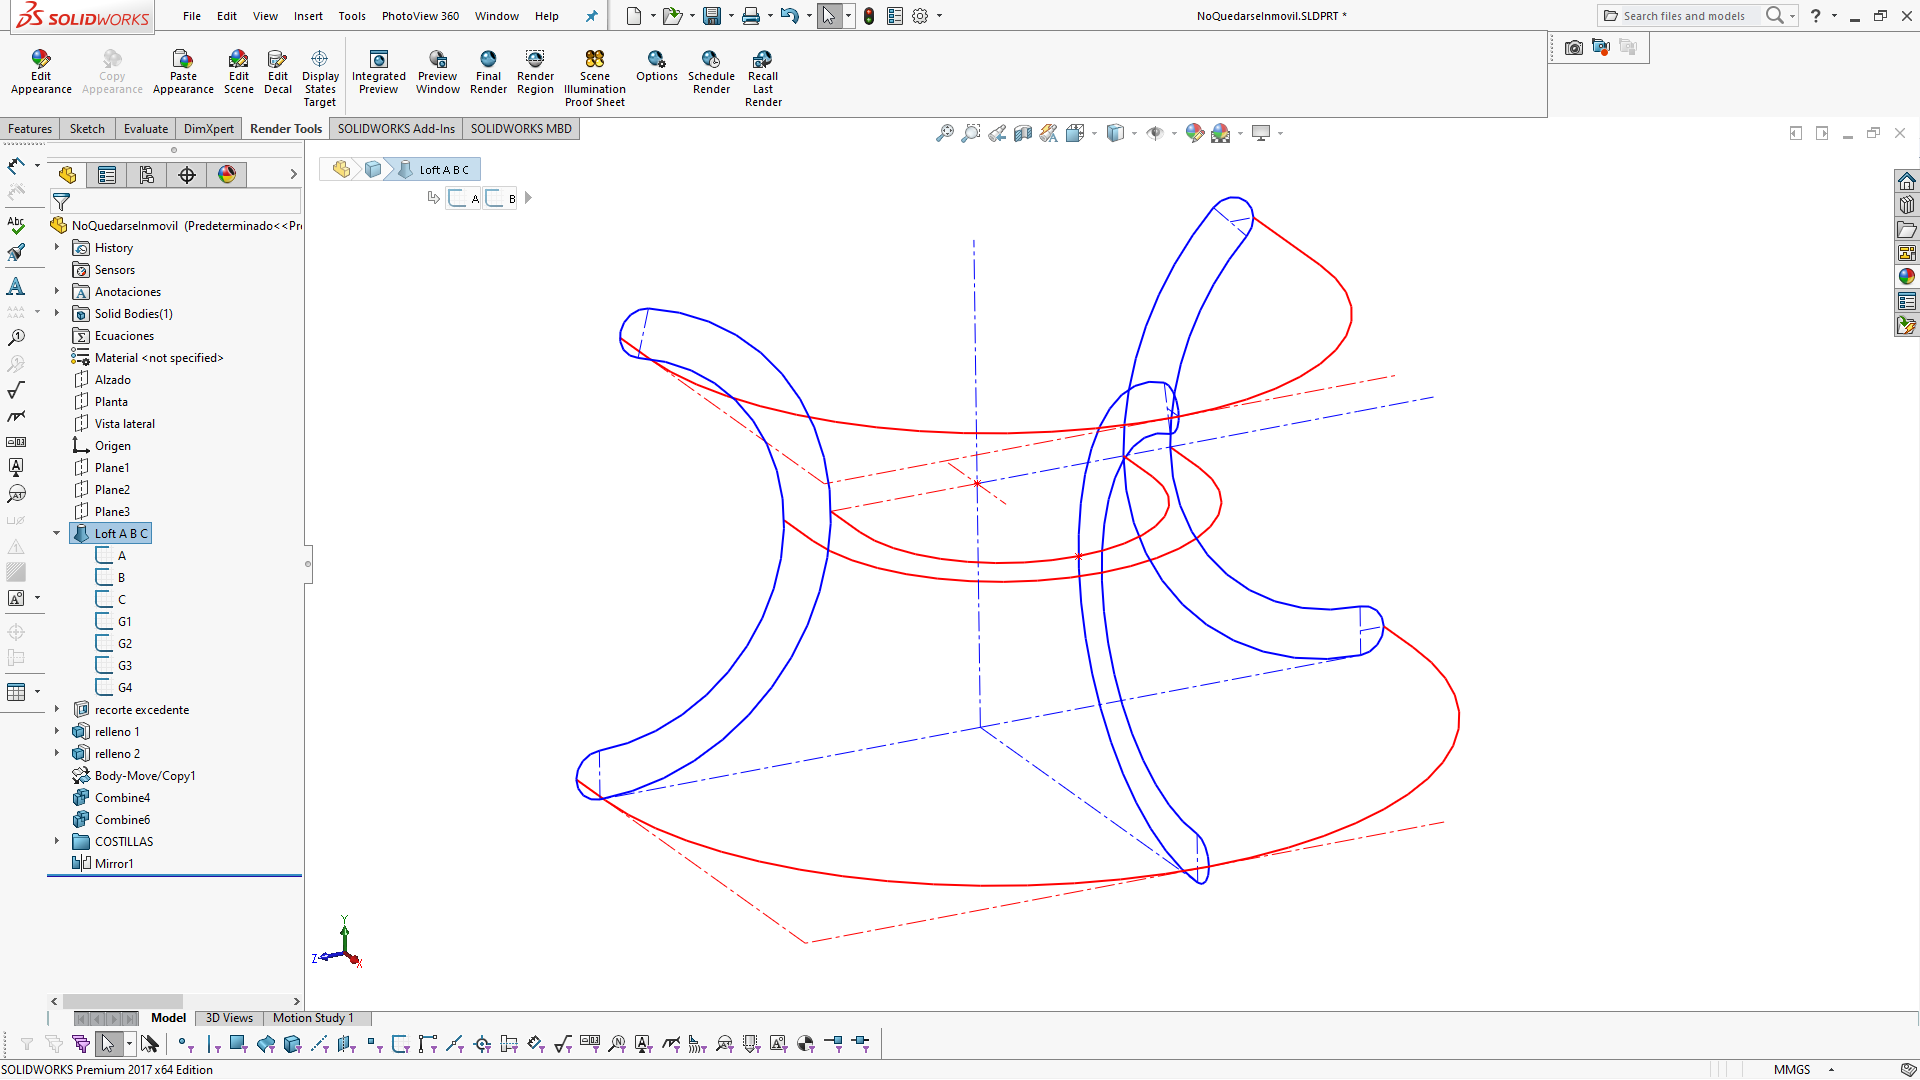This screenshot has height=1080, width=1920.
Task: Open SOLIDWORKS MBD tab
Action: (521, 129)
